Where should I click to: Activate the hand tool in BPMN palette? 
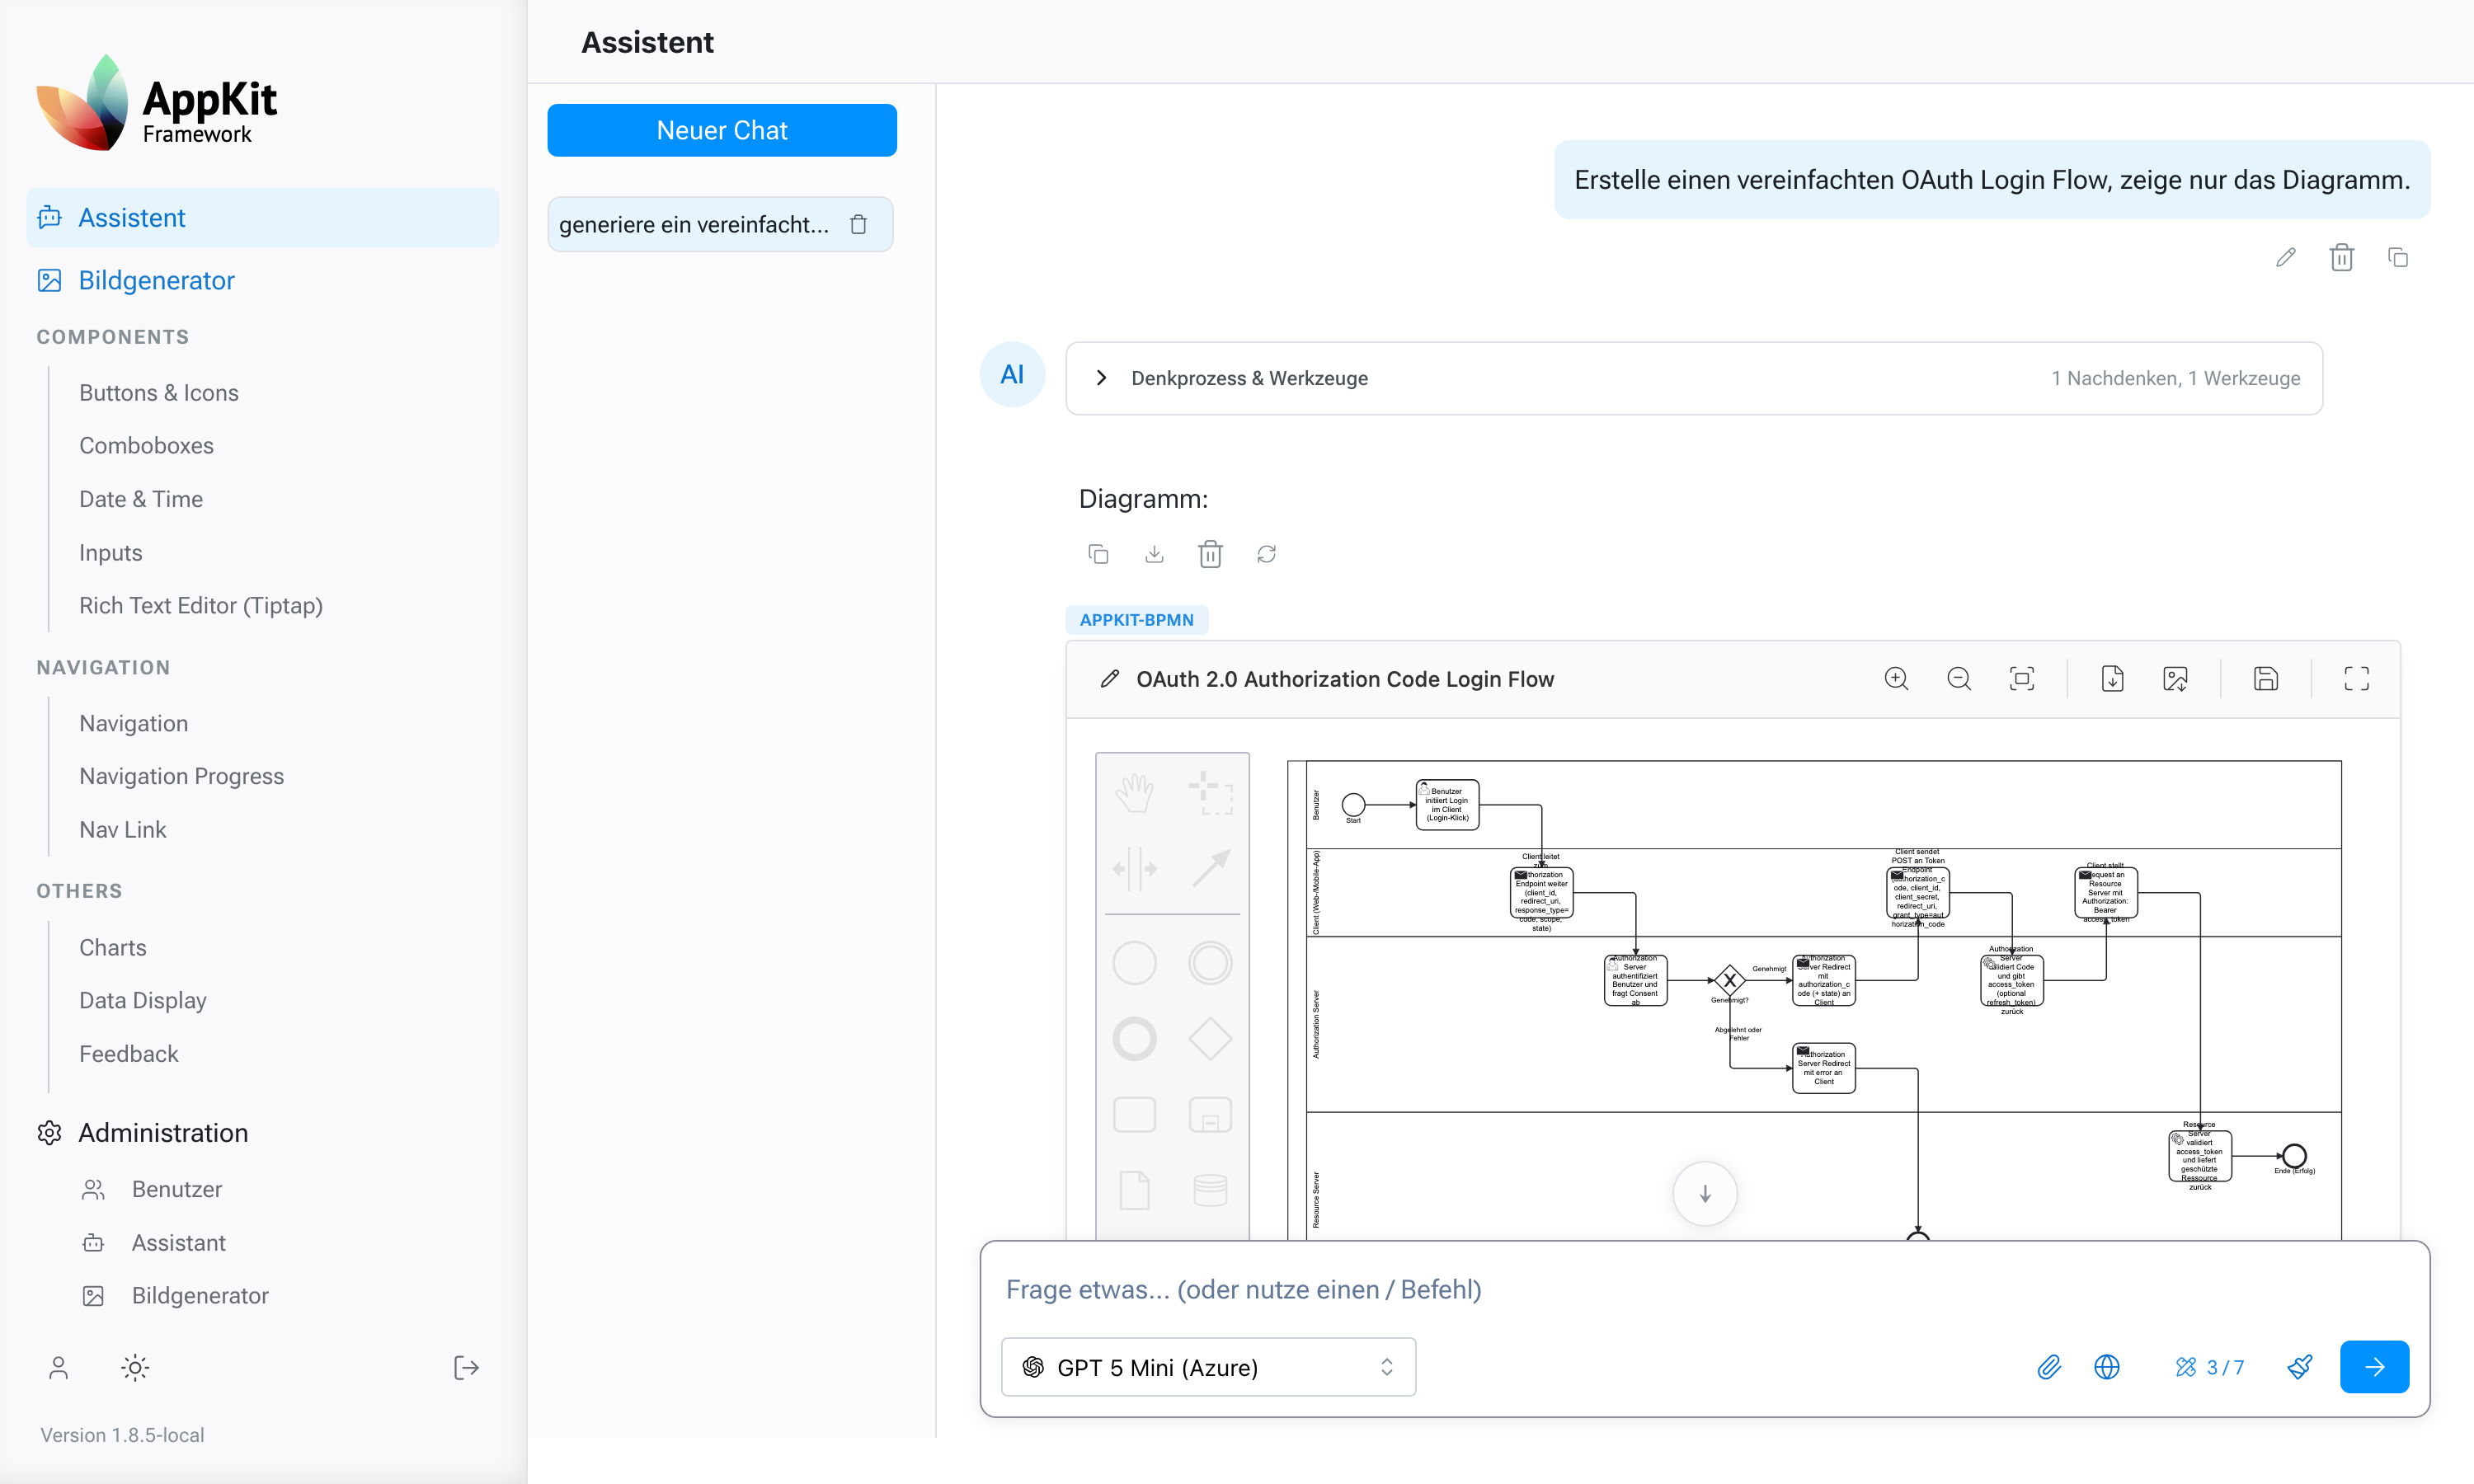click(x=1134, y=792)
